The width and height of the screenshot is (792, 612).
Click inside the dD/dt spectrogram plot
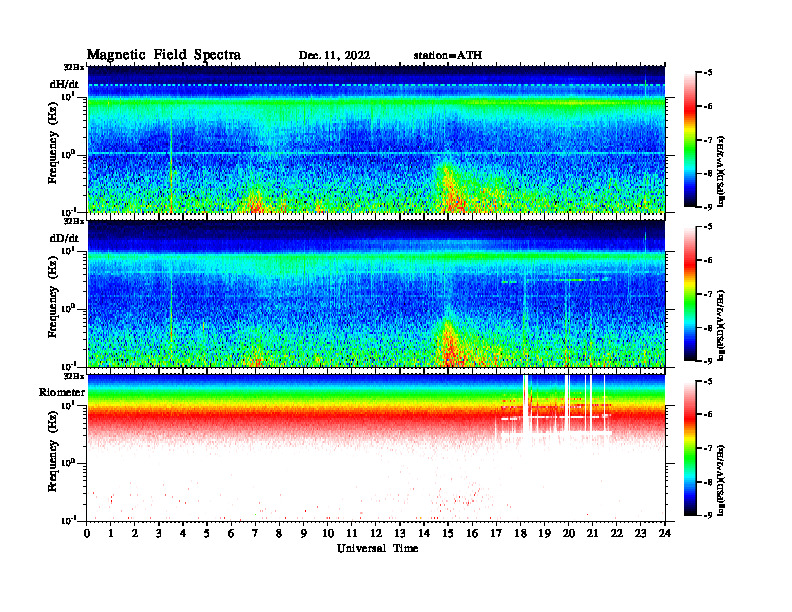(x=376, y=294)
